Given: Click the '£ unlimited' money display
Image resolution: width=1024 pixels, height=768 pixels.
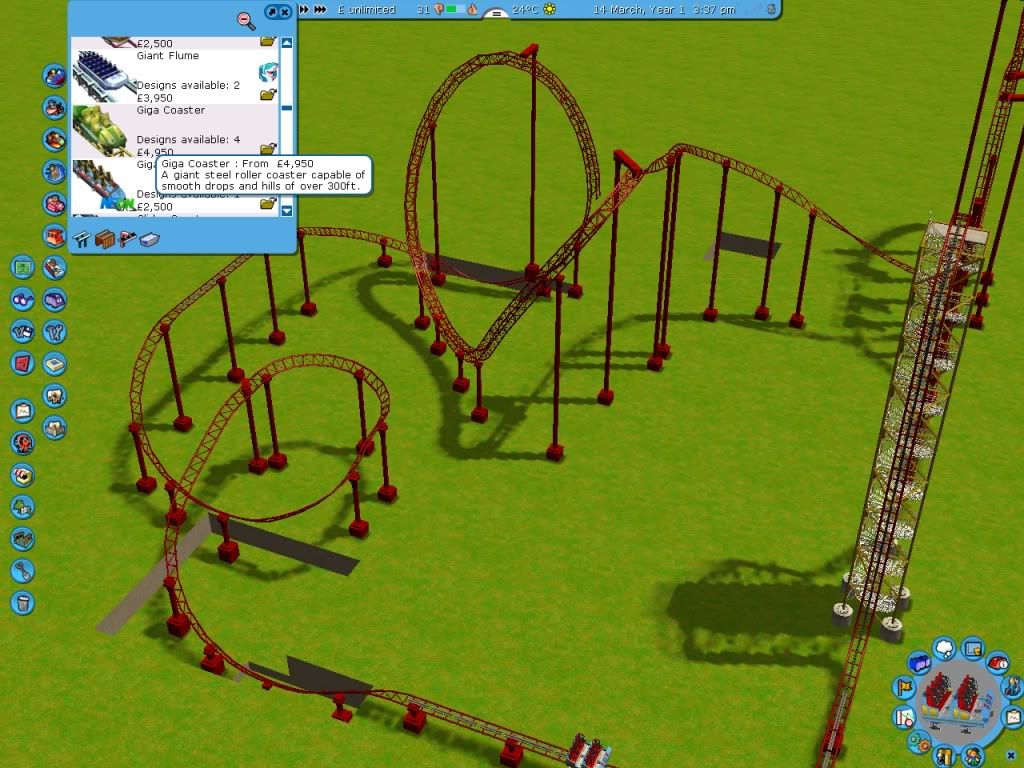Looking at the screenshot, I should (x=367, y=10).
